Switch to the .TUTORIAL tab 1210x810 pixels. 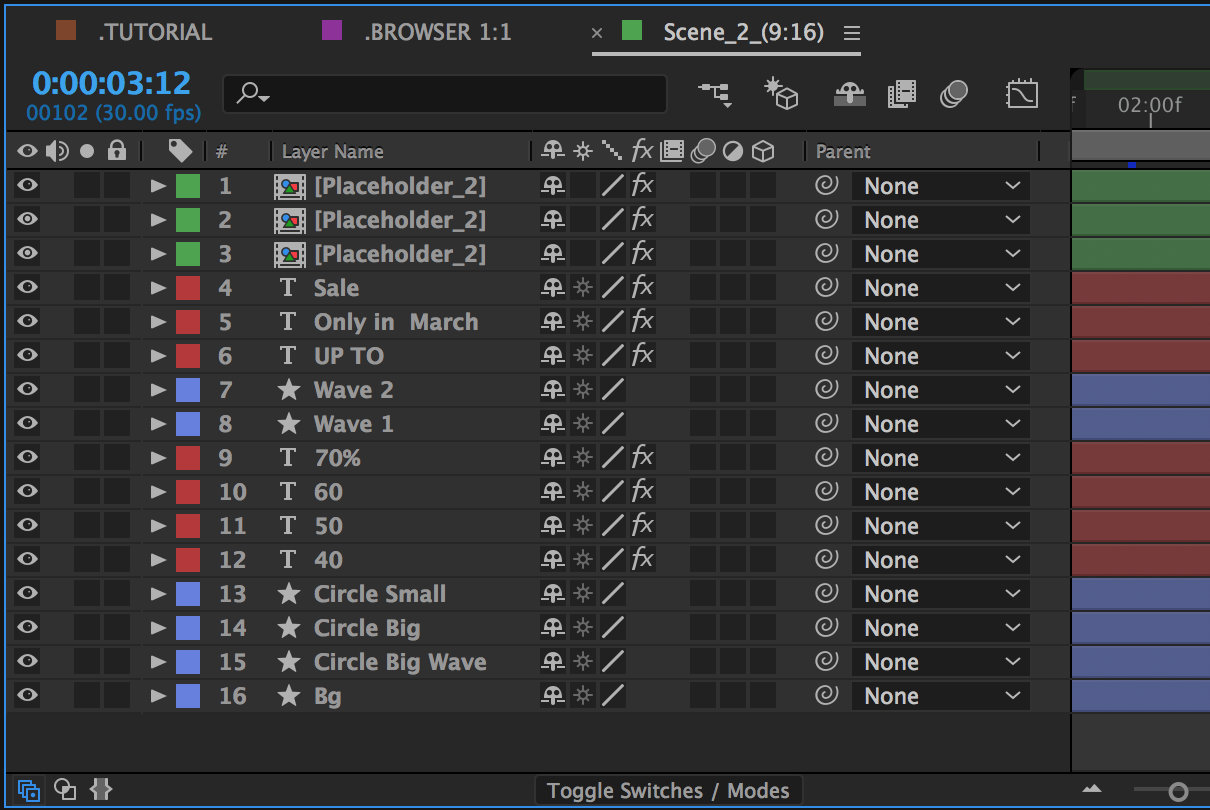tap(154, 32)
